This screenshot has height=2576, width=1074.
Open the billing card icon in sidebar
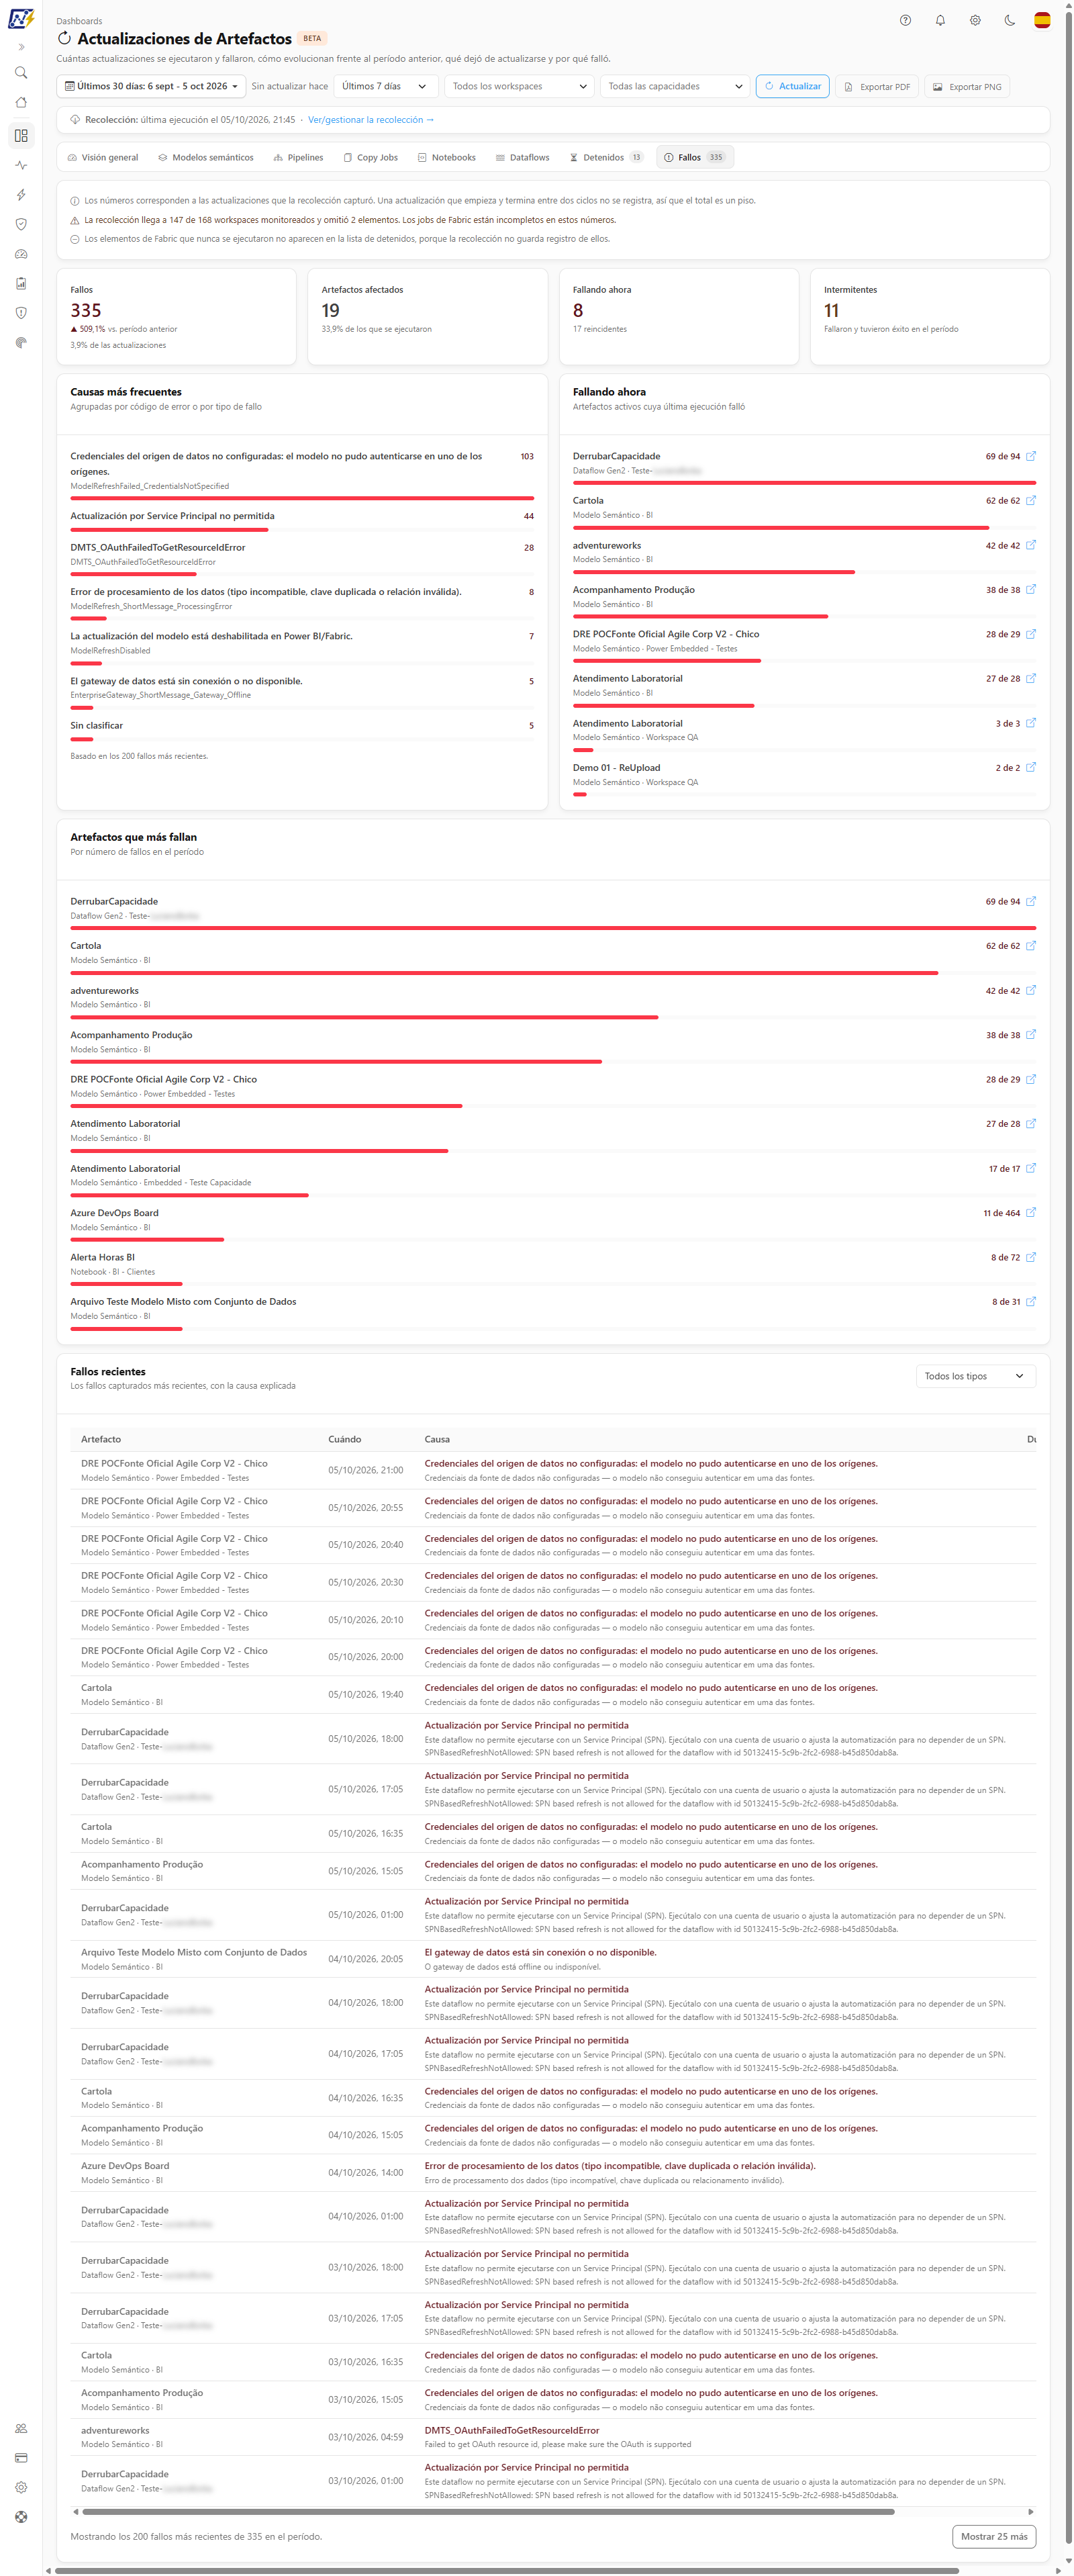[21, 2458]
